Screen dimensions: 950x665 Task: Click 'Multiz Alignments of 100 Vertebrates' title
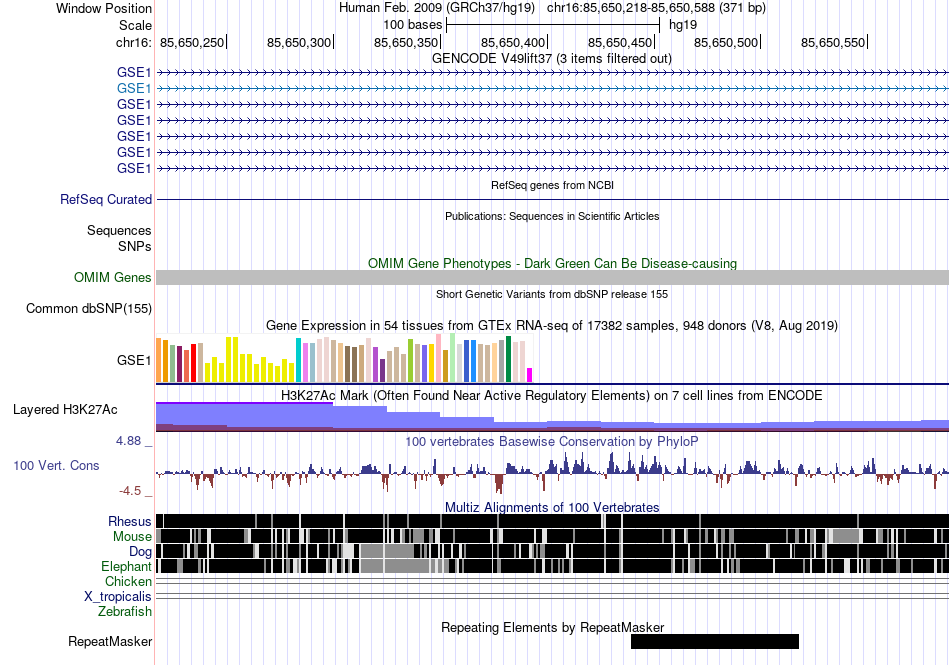point(552,508)
